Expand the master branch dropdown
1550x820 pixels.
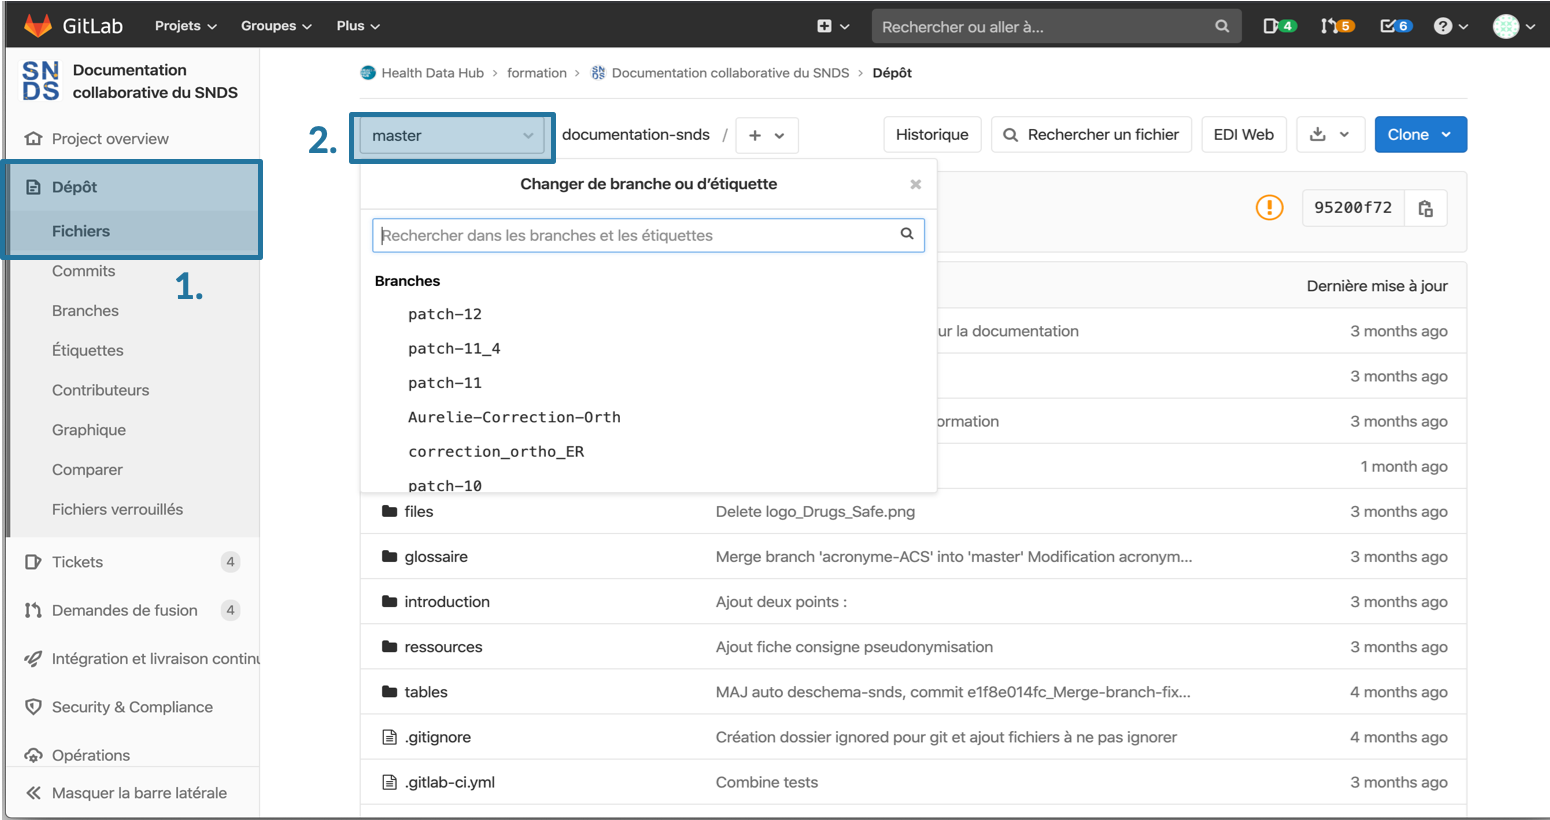452,136
